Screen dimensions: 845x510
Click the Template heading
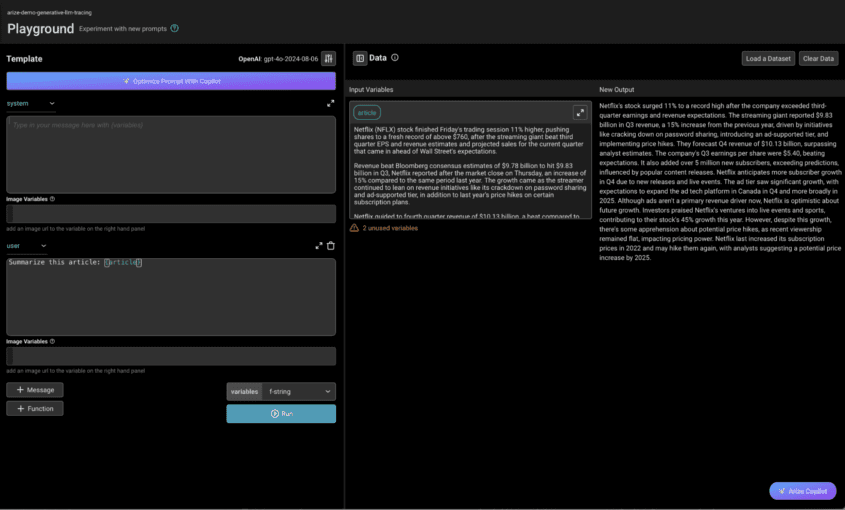(24, 59)
